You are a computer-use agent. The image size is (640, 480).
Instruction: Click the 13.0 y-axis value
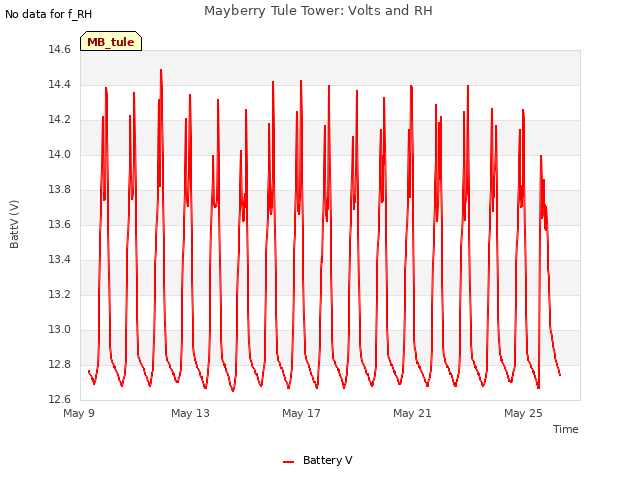coord(60,330)
